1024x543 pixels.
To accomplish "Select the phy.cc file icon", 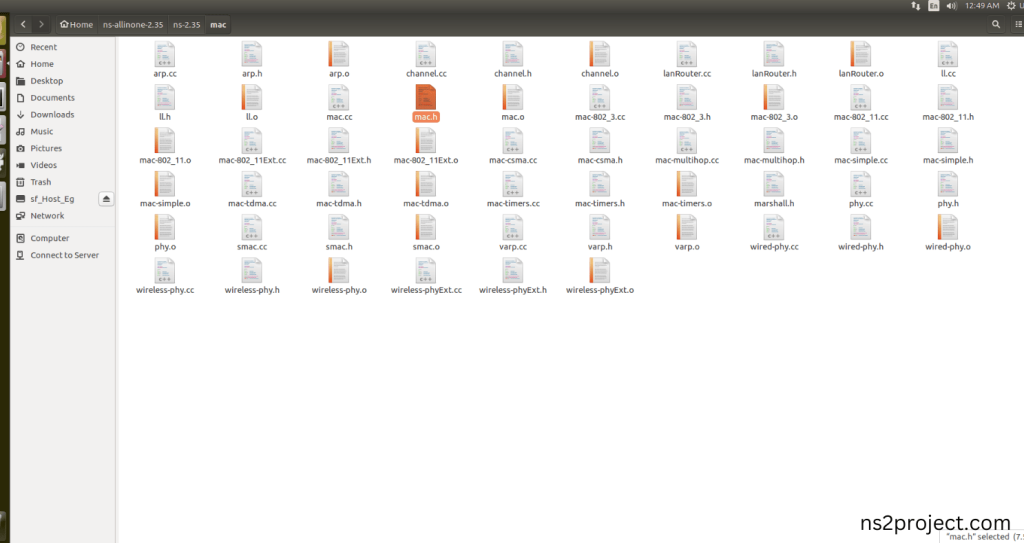I will point(861,184).
